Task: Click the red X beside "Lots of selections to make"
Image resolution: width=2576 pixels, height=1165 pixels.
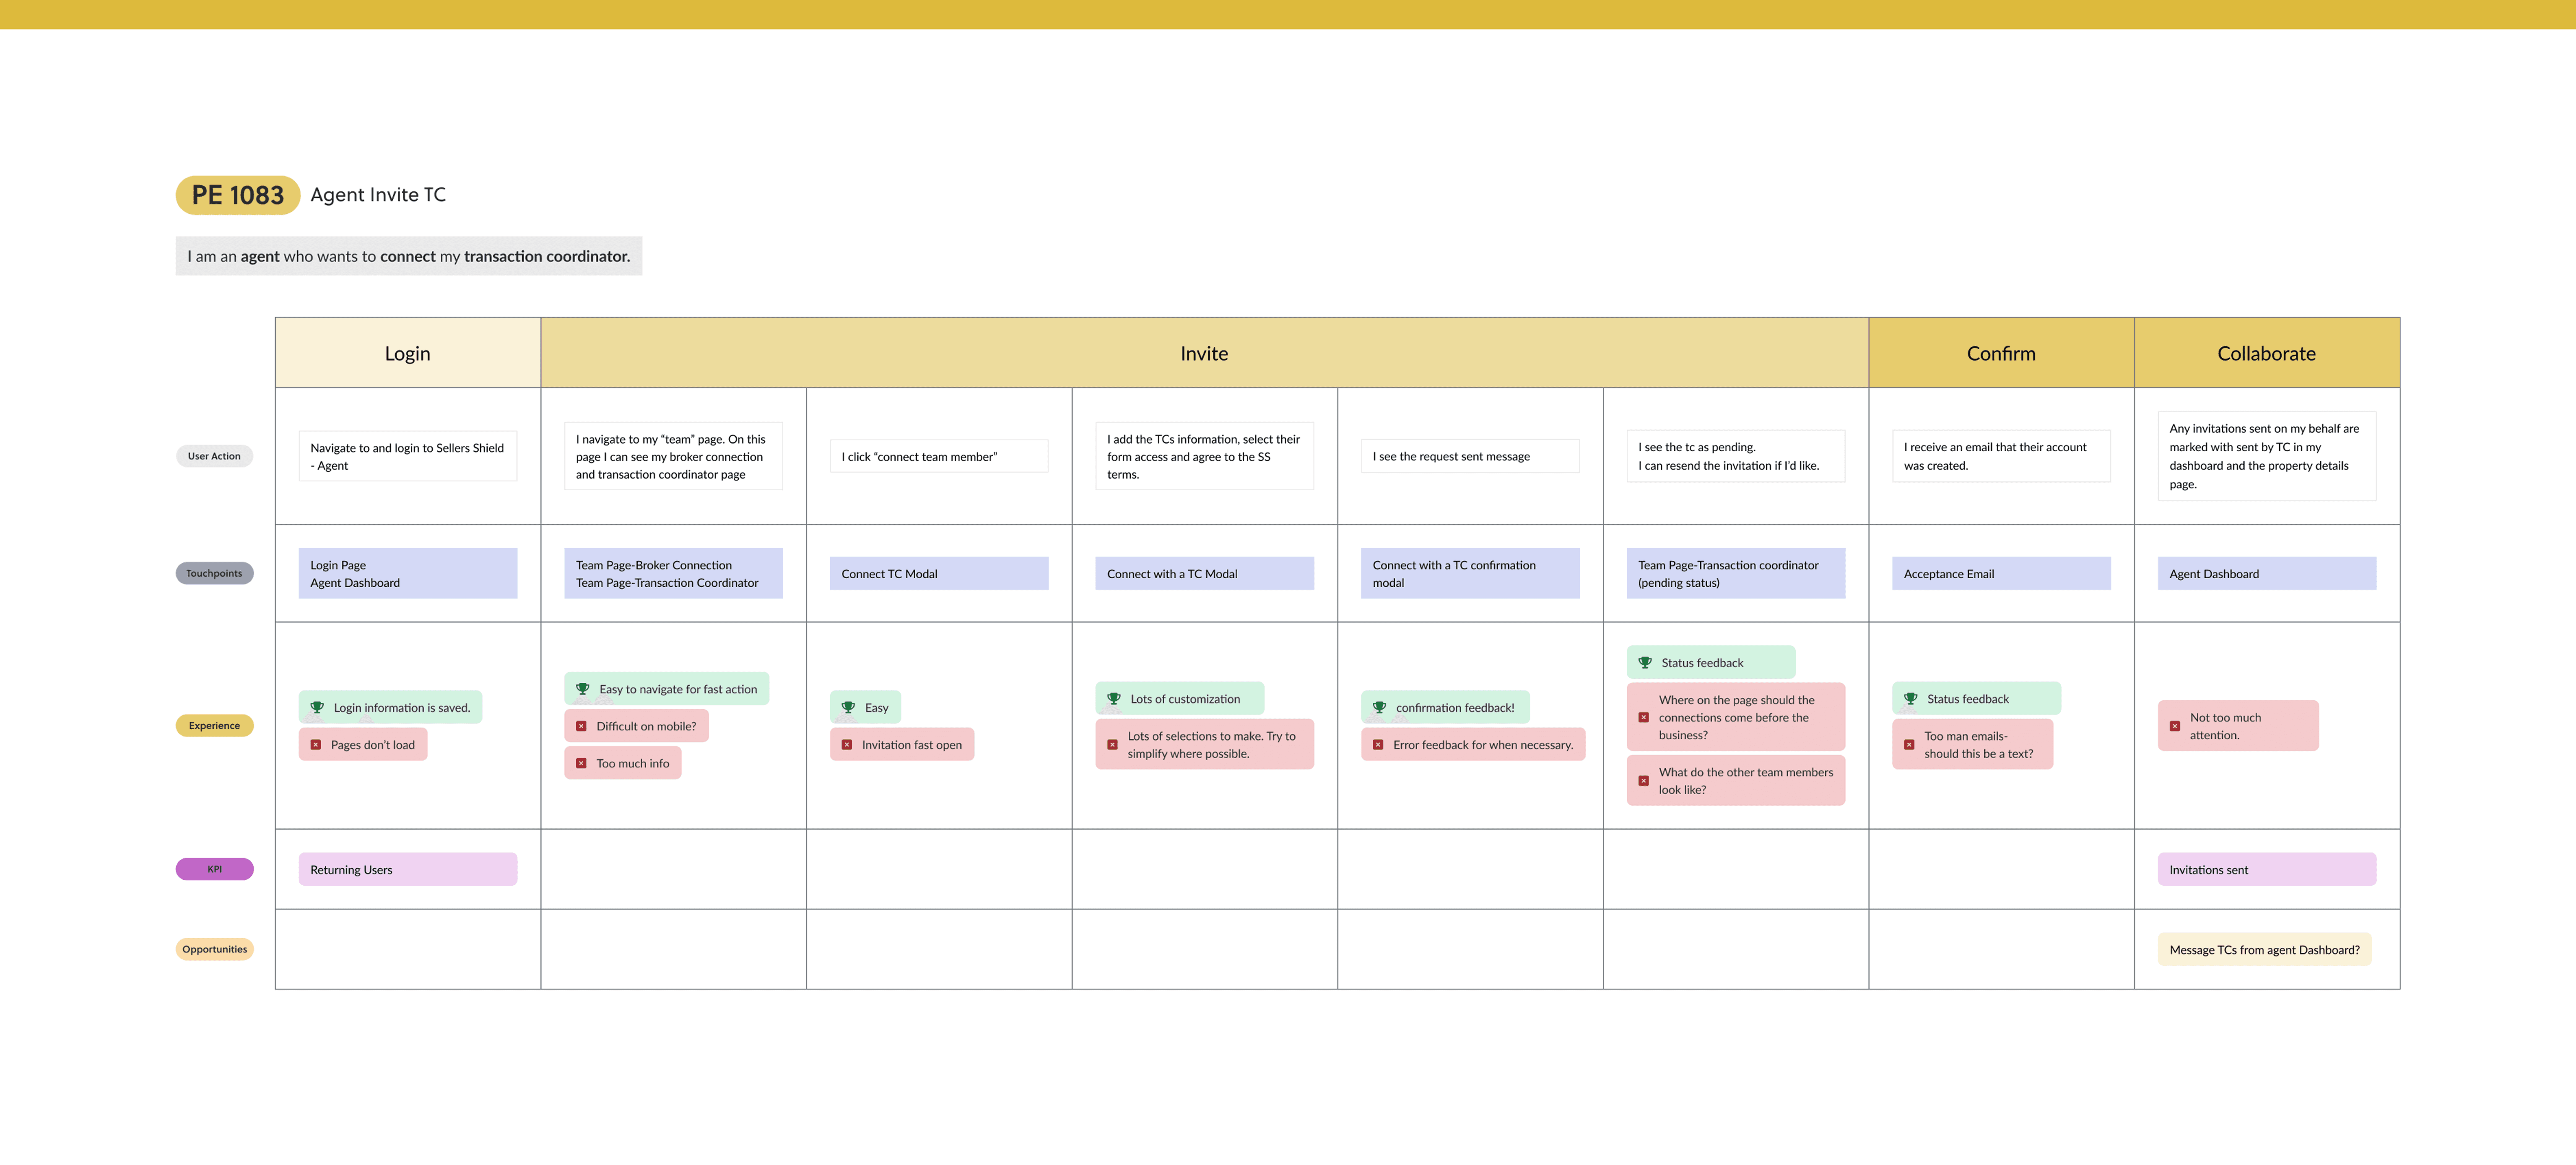Action: 1112,745
